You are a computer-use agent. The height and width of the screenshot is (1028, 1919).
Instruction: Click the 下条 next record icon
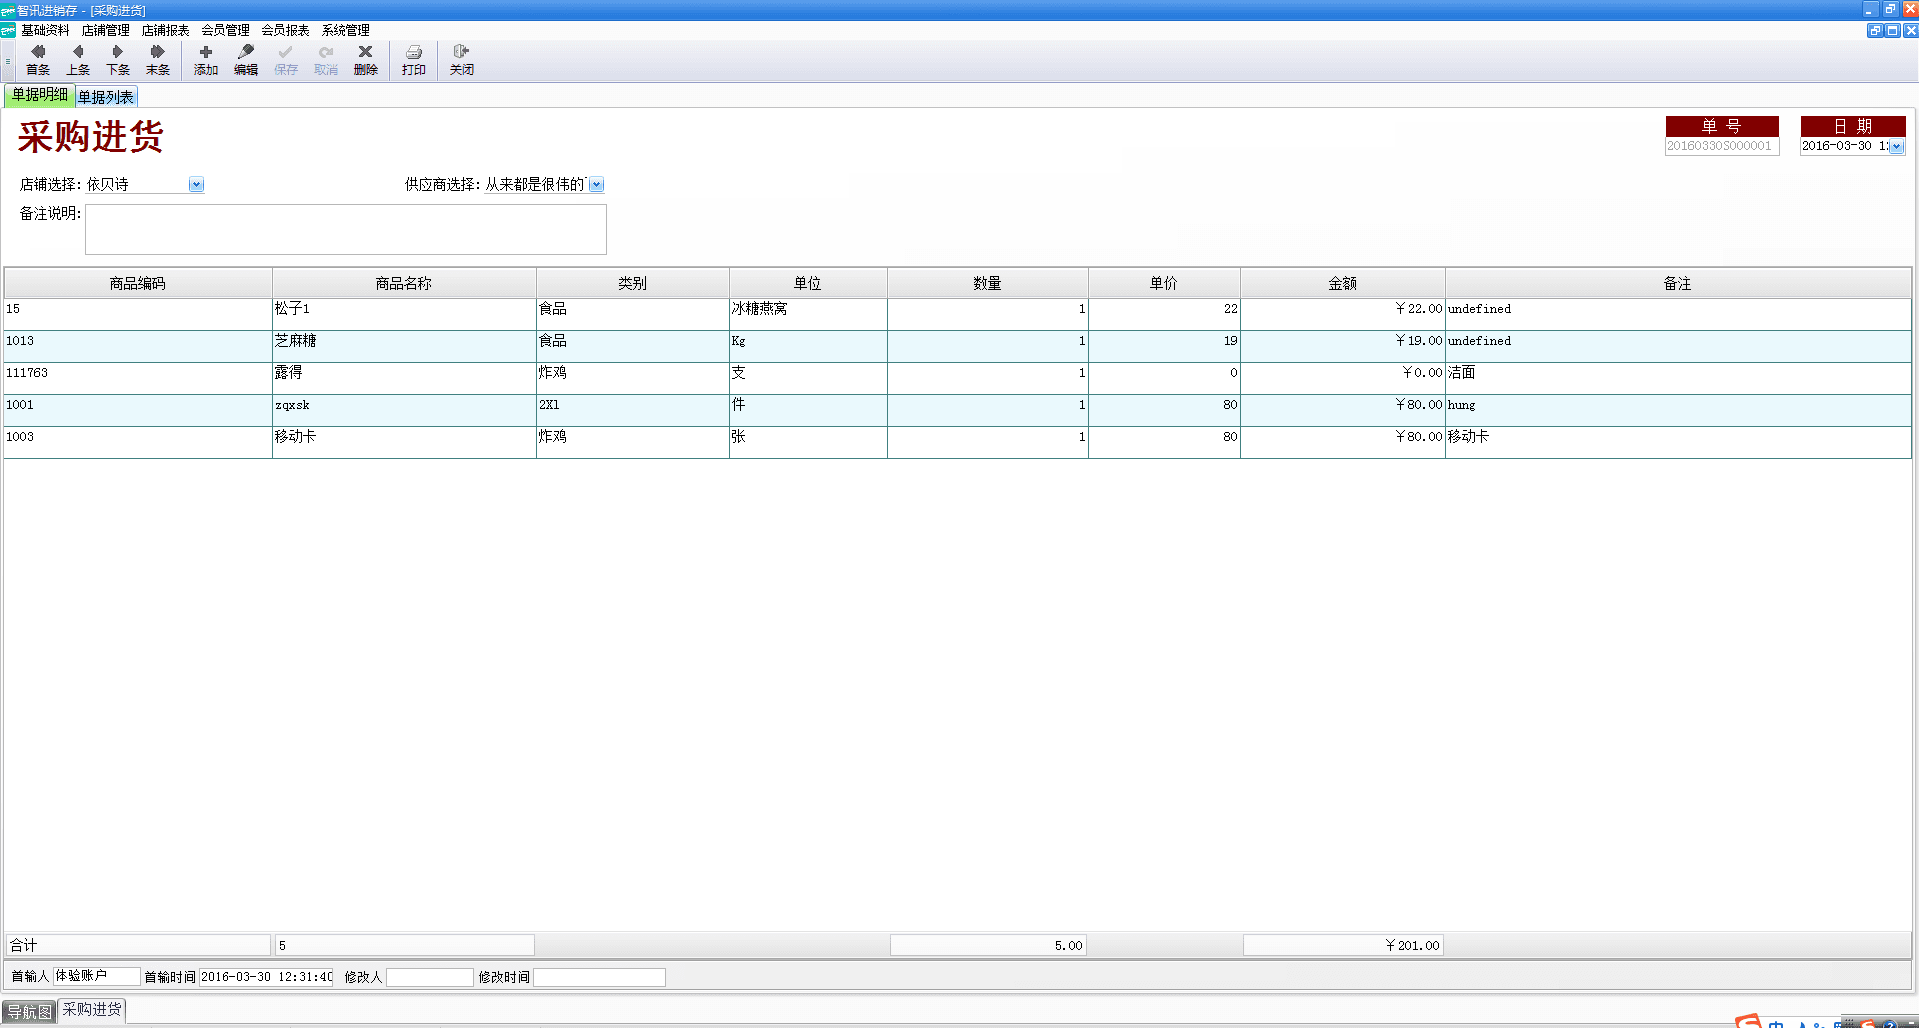(x=118, y=60)
